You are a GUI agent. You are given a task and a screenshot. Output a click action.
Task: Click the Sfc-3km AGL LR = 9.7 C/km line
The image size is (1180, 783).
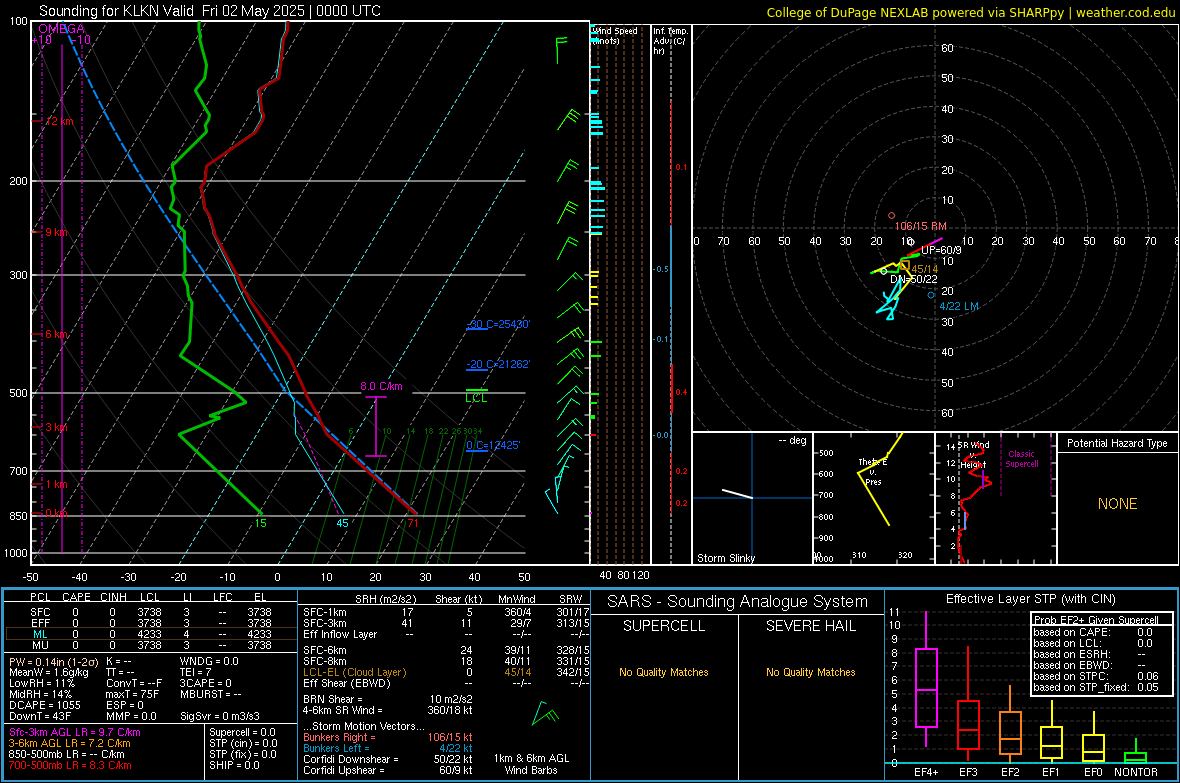coord(75,732)
